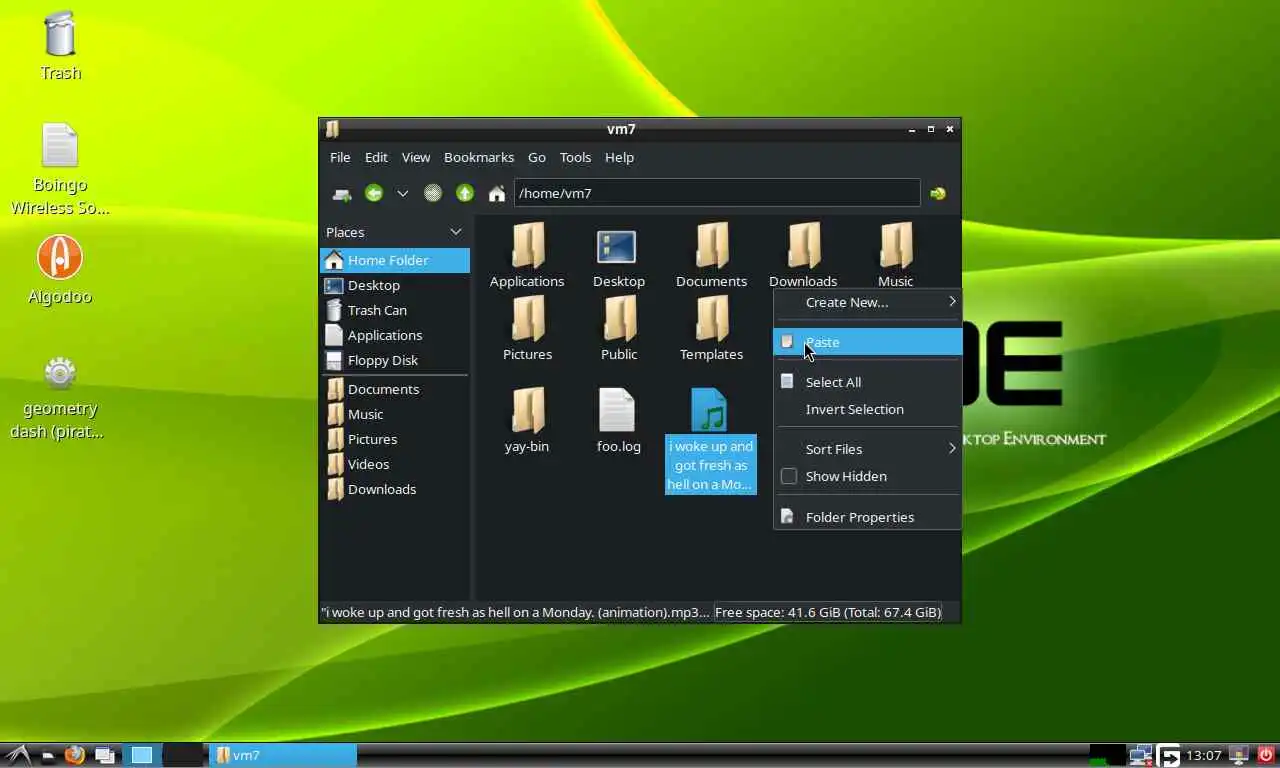Select the Downloads folder in file view
Screen dimensions: 1280x768
(x=803, y=255)
